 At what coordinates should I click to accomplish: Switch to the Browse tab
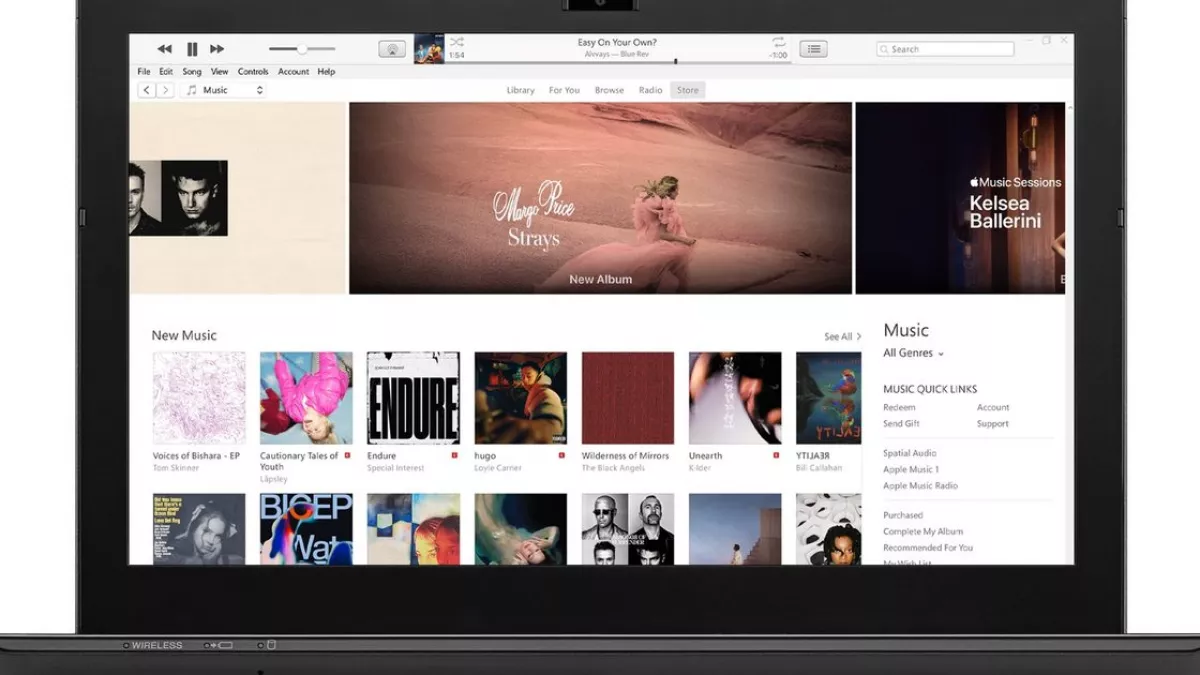pyautogui.click(x=609, y=90)
